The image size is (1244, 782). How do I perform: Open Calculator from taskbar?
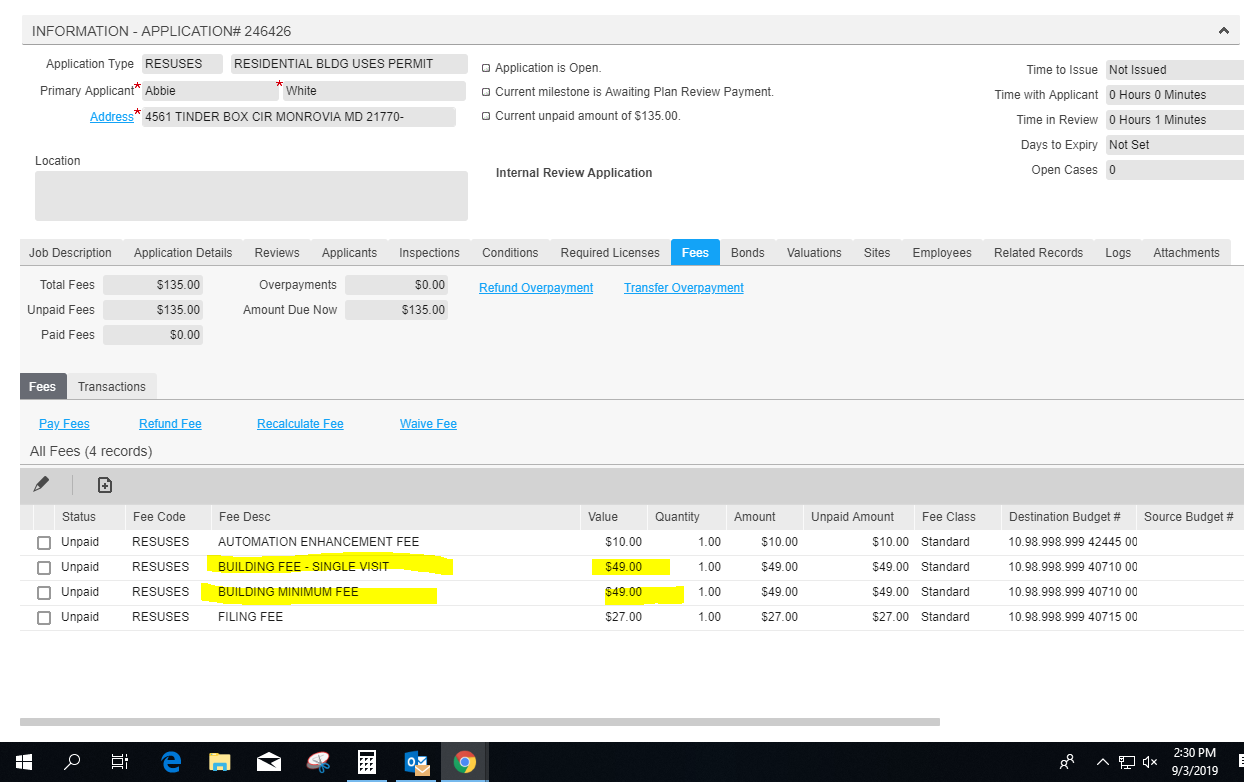(367, 762)
